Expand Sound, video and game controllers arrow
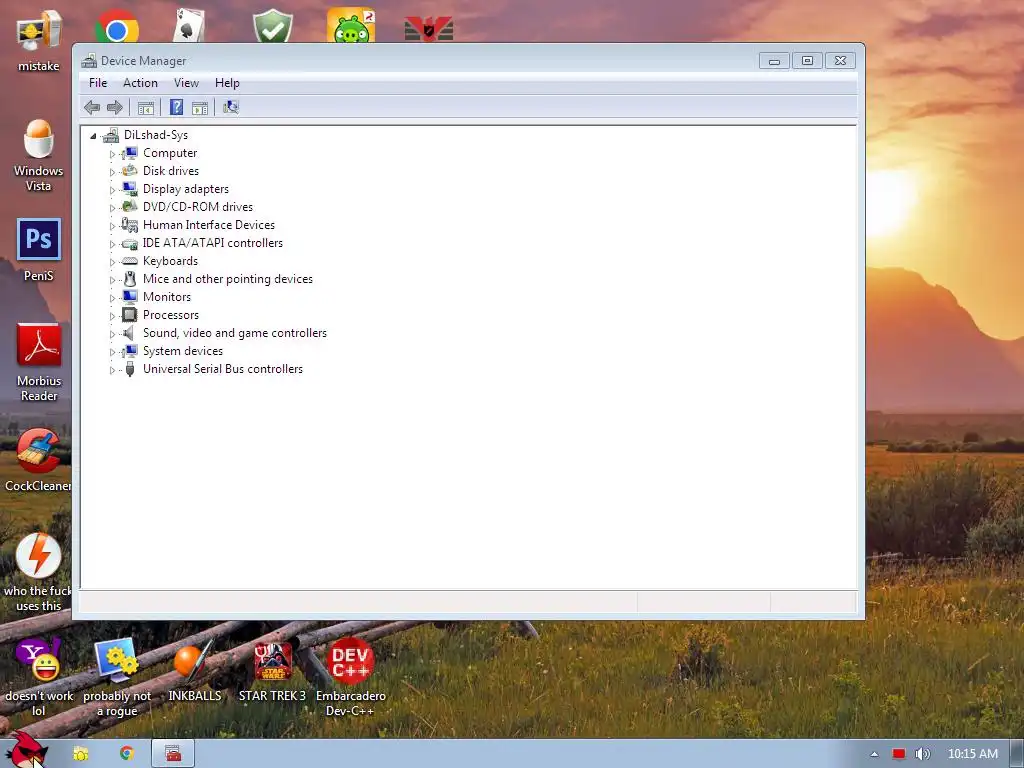This screenshot has width=1024, height=768. (x=112, y=334)
